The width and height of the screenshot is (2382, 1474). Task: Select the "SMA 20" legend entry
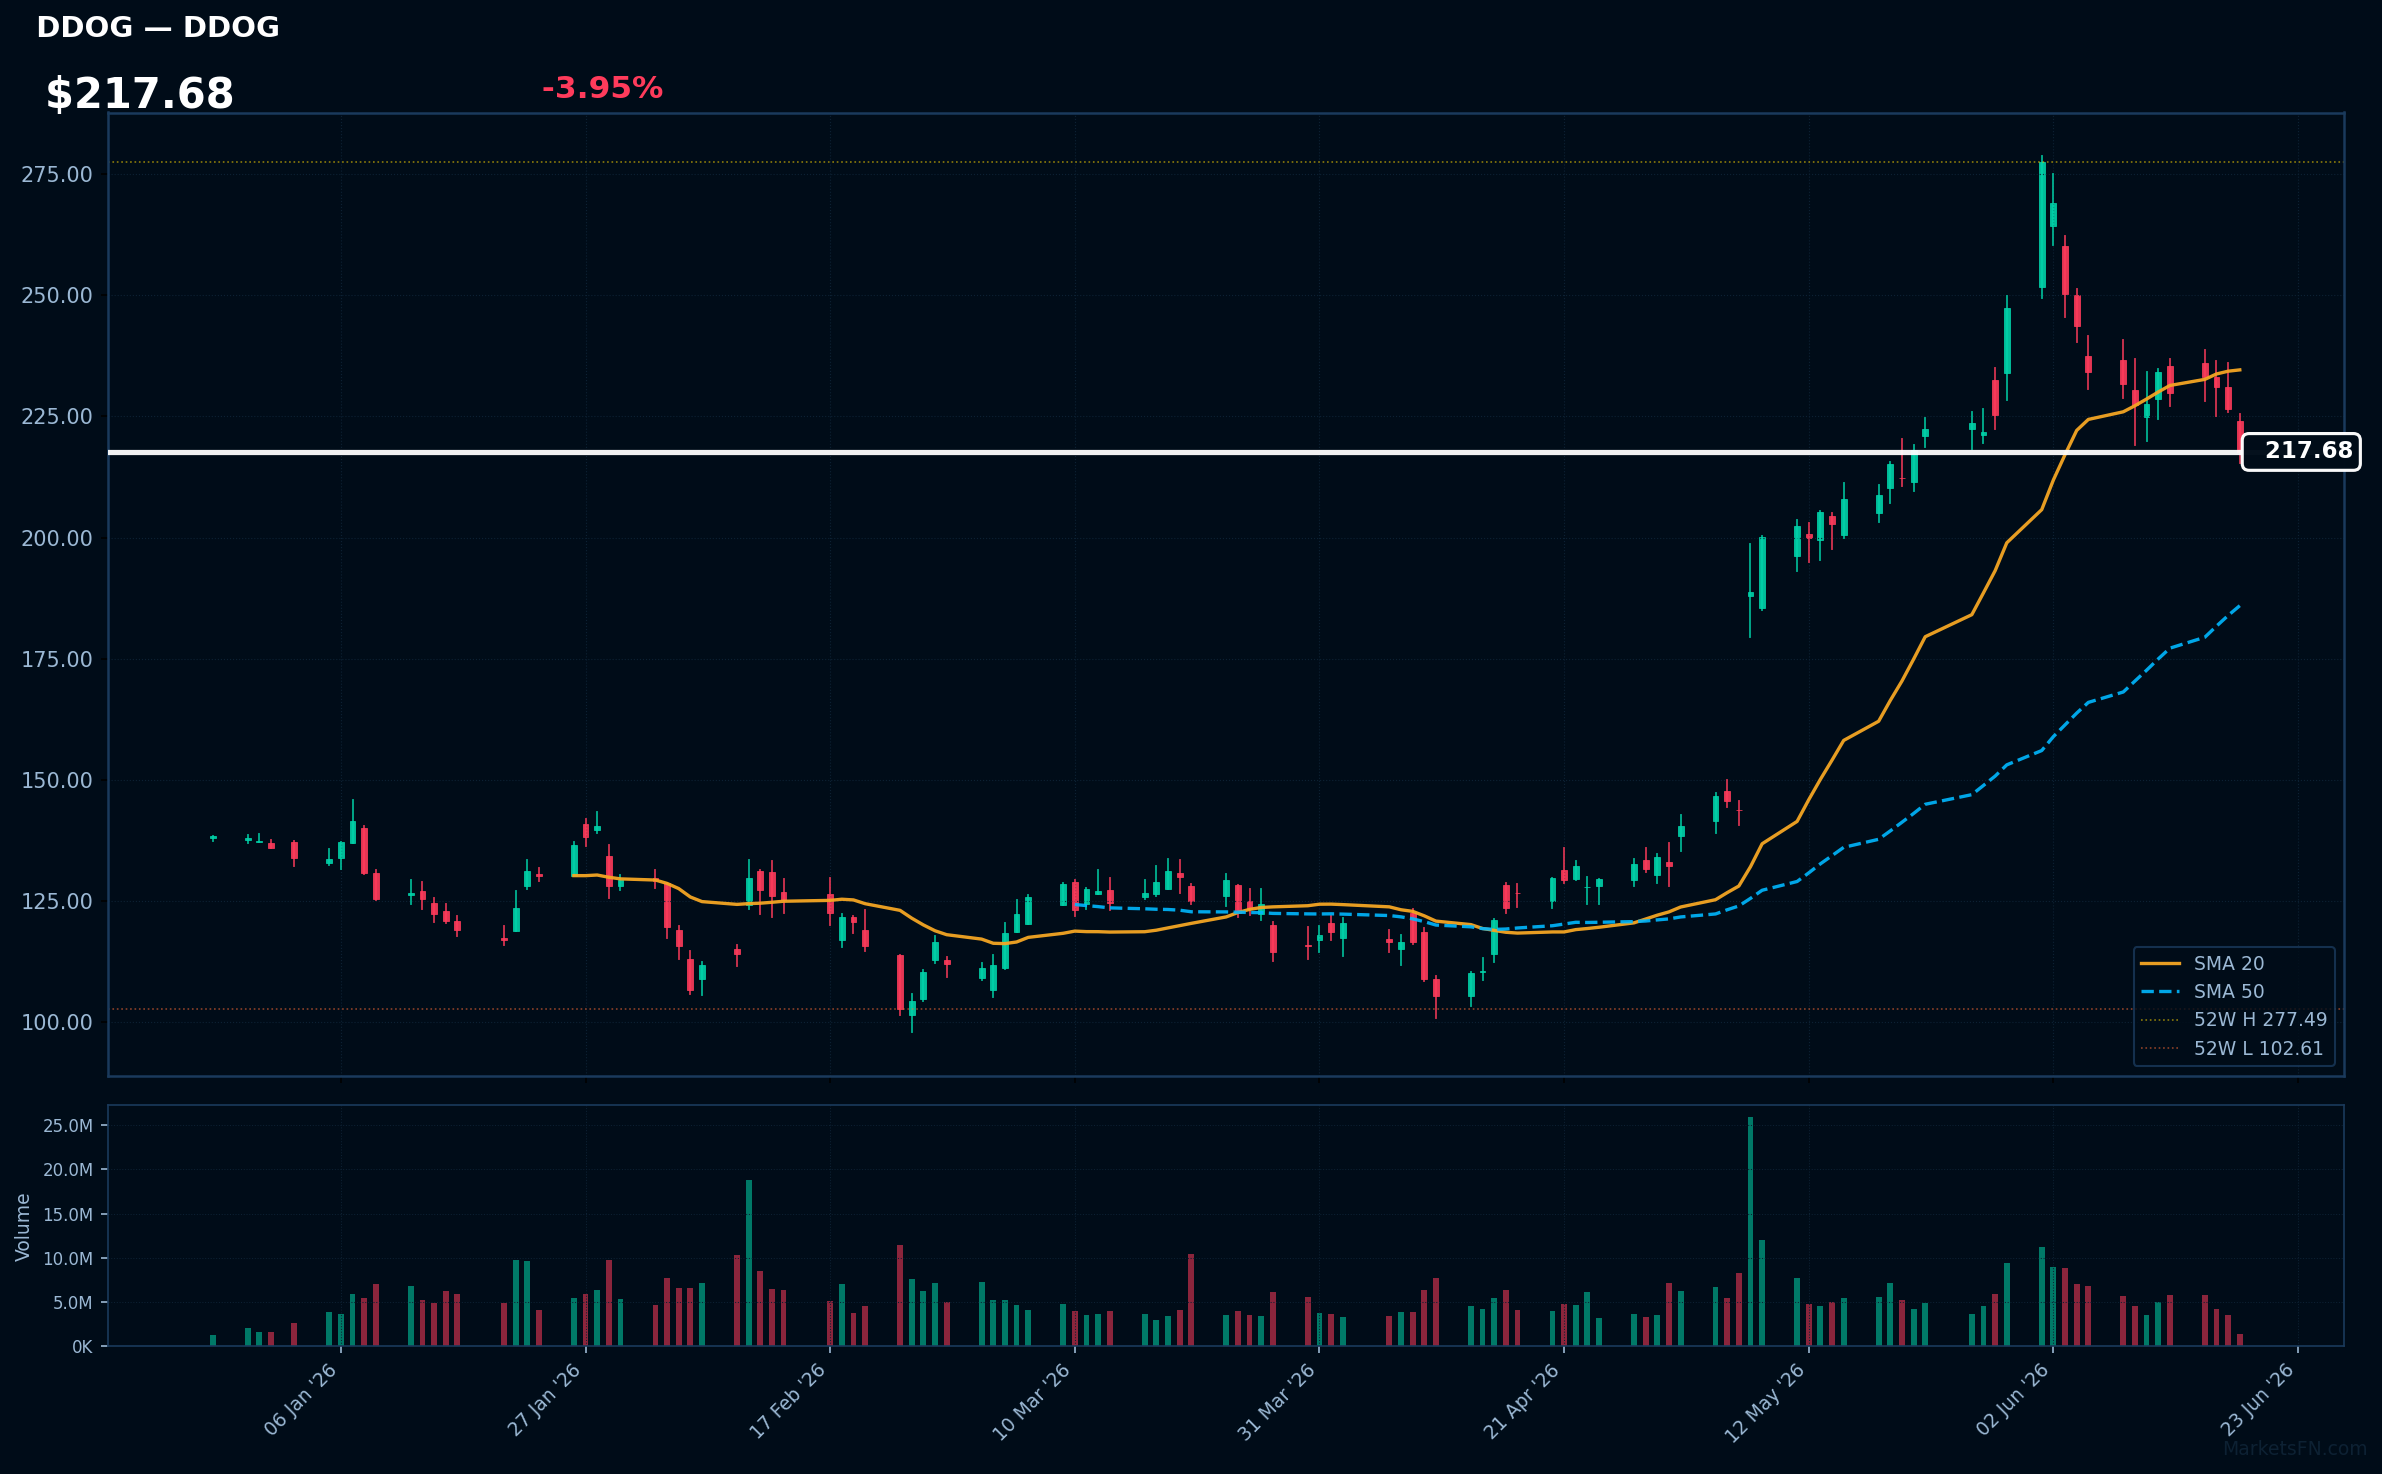click(2202, 963)
